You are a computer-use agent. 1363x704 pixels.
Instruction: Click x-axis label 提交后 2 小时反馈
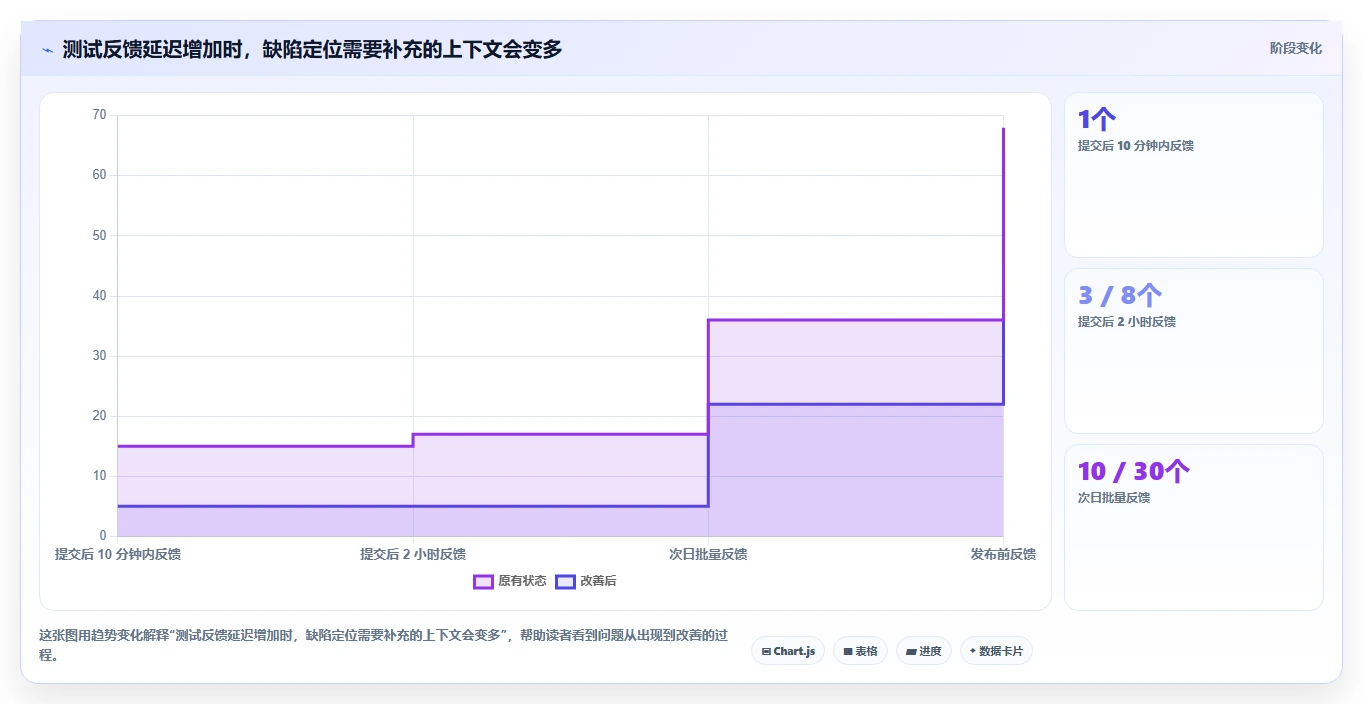click(x=413, y=554)
